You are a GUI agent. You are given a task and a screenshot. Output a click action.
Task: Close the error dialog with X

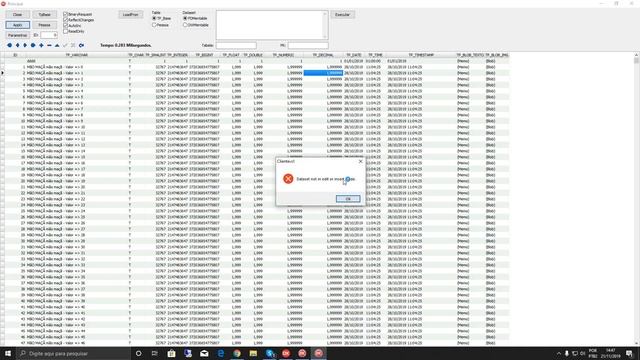(360, 161)
